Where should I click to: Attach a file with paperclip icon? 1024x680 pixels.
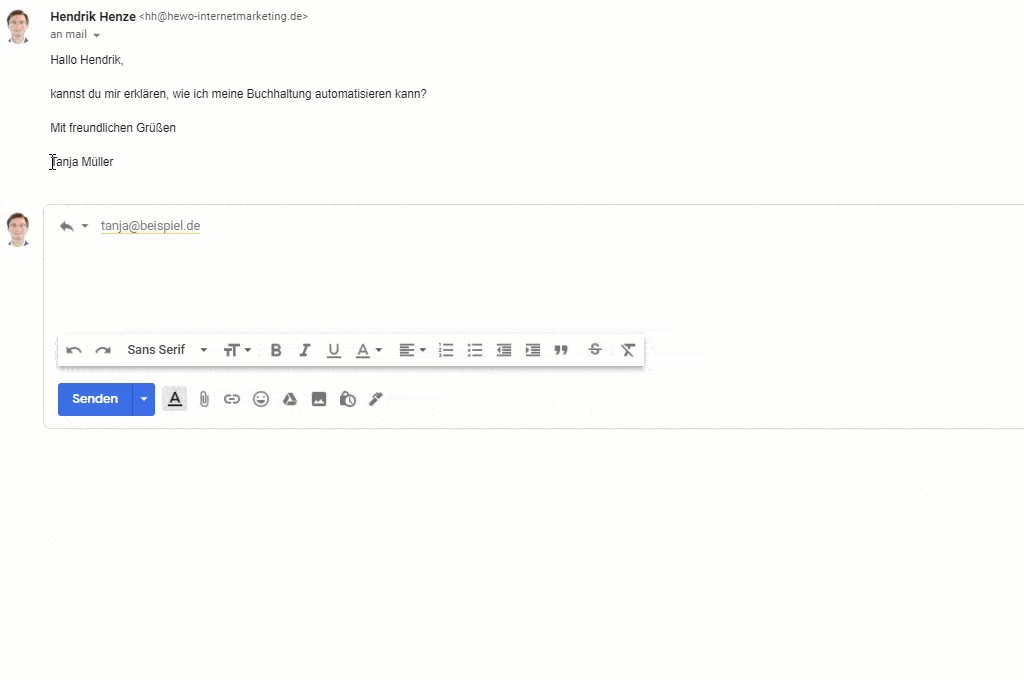tap(204, 399)
